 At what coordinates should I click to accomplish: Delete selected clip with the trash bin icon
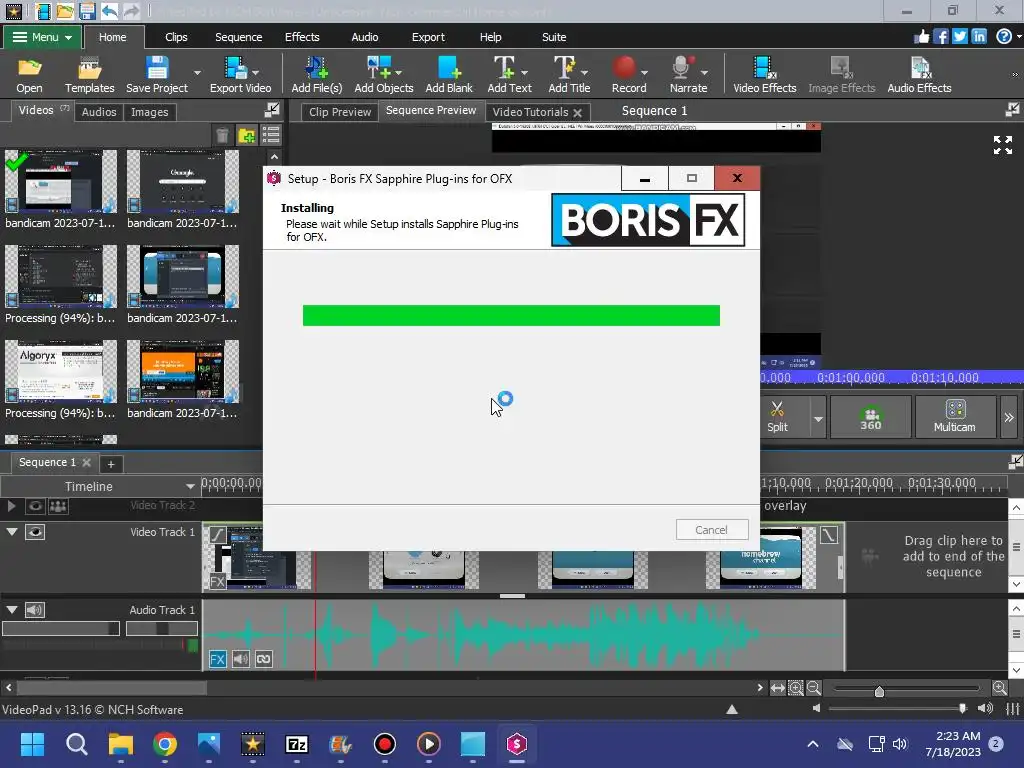point(222,135)
